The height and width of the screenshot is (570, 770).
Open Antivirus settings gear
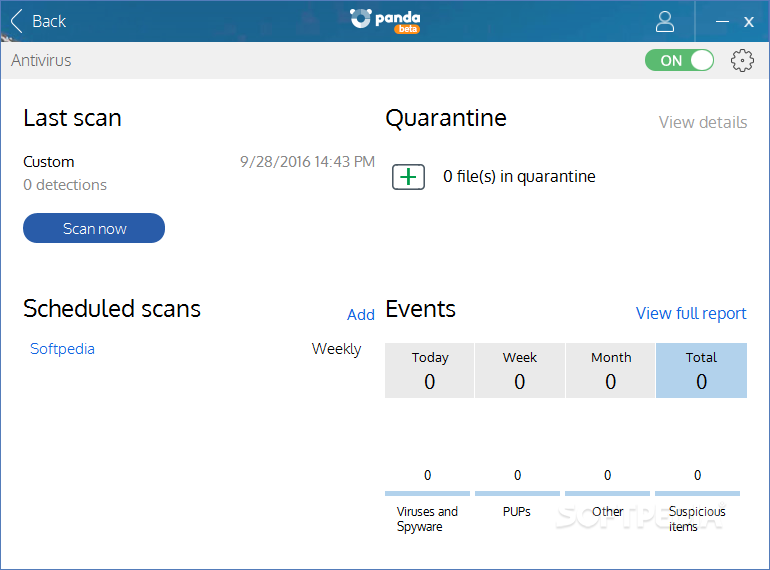[x=742, y=60]
